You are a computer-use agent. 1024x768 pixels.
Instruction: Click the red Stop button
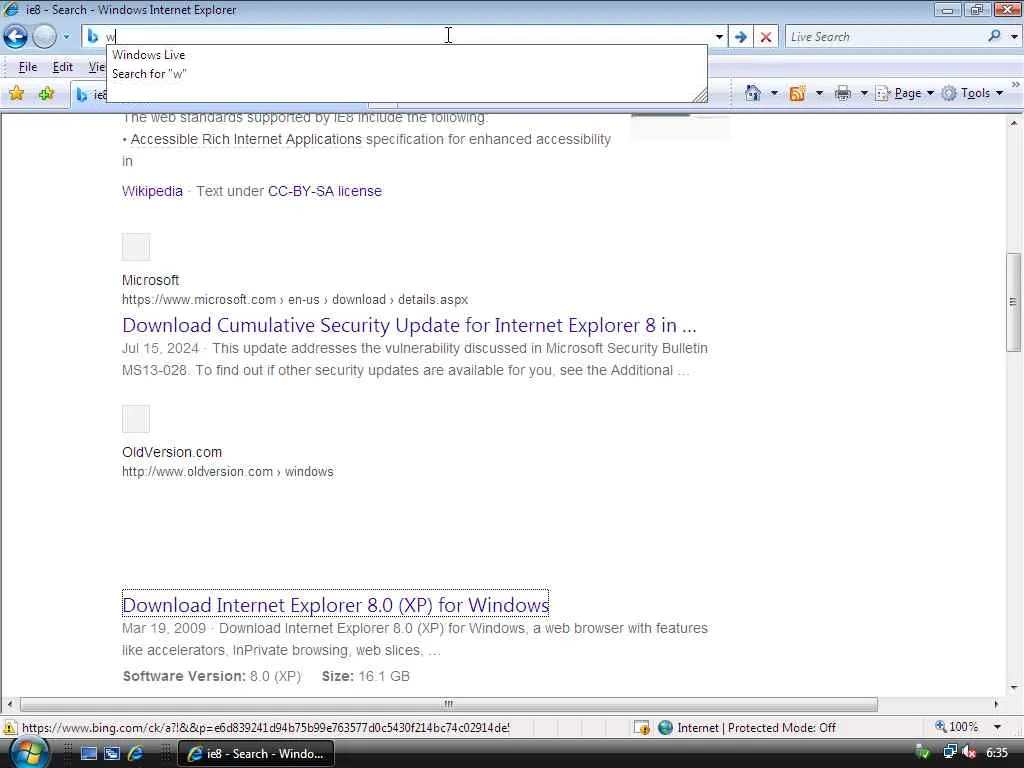pyautogui.click(x=766, y=37)
